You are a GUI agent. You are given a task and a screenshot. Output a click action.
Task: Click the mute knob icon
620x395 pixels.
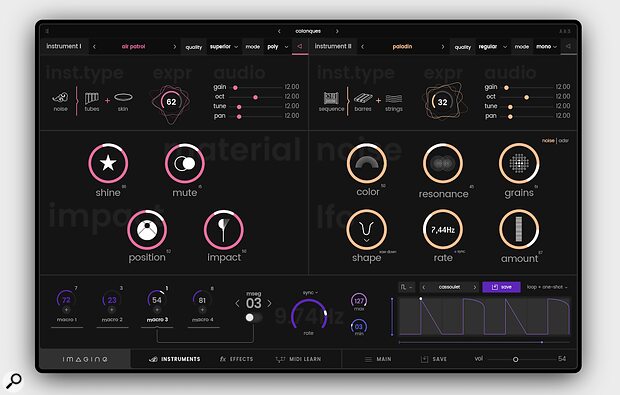185,163
